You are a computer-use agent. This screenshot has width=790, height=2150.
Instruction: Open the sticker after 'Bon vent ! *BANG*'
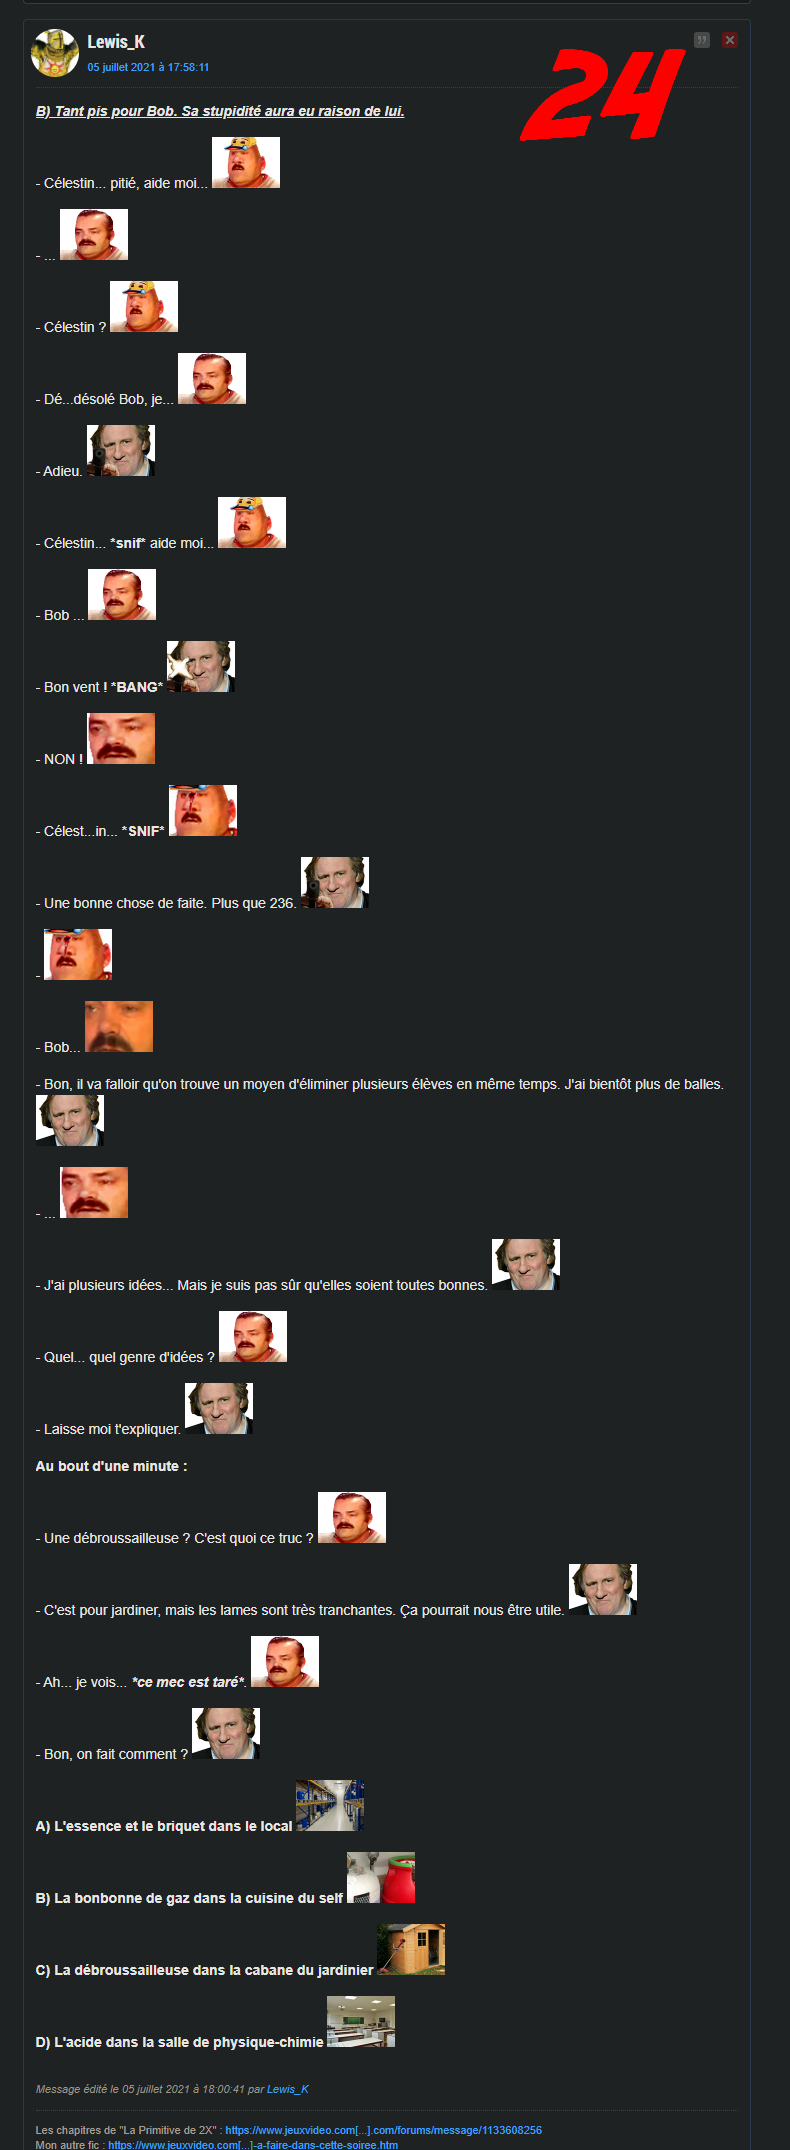point(201,667)
